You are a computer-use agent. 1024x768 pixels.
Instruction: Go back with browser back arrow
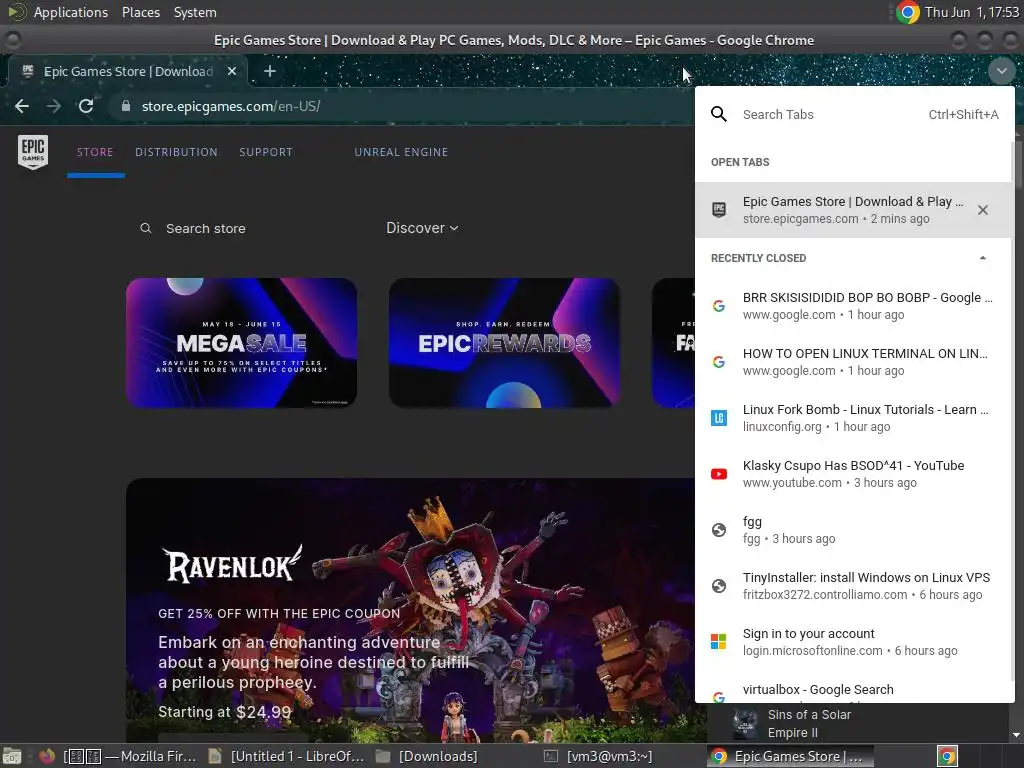pos(22,106)
